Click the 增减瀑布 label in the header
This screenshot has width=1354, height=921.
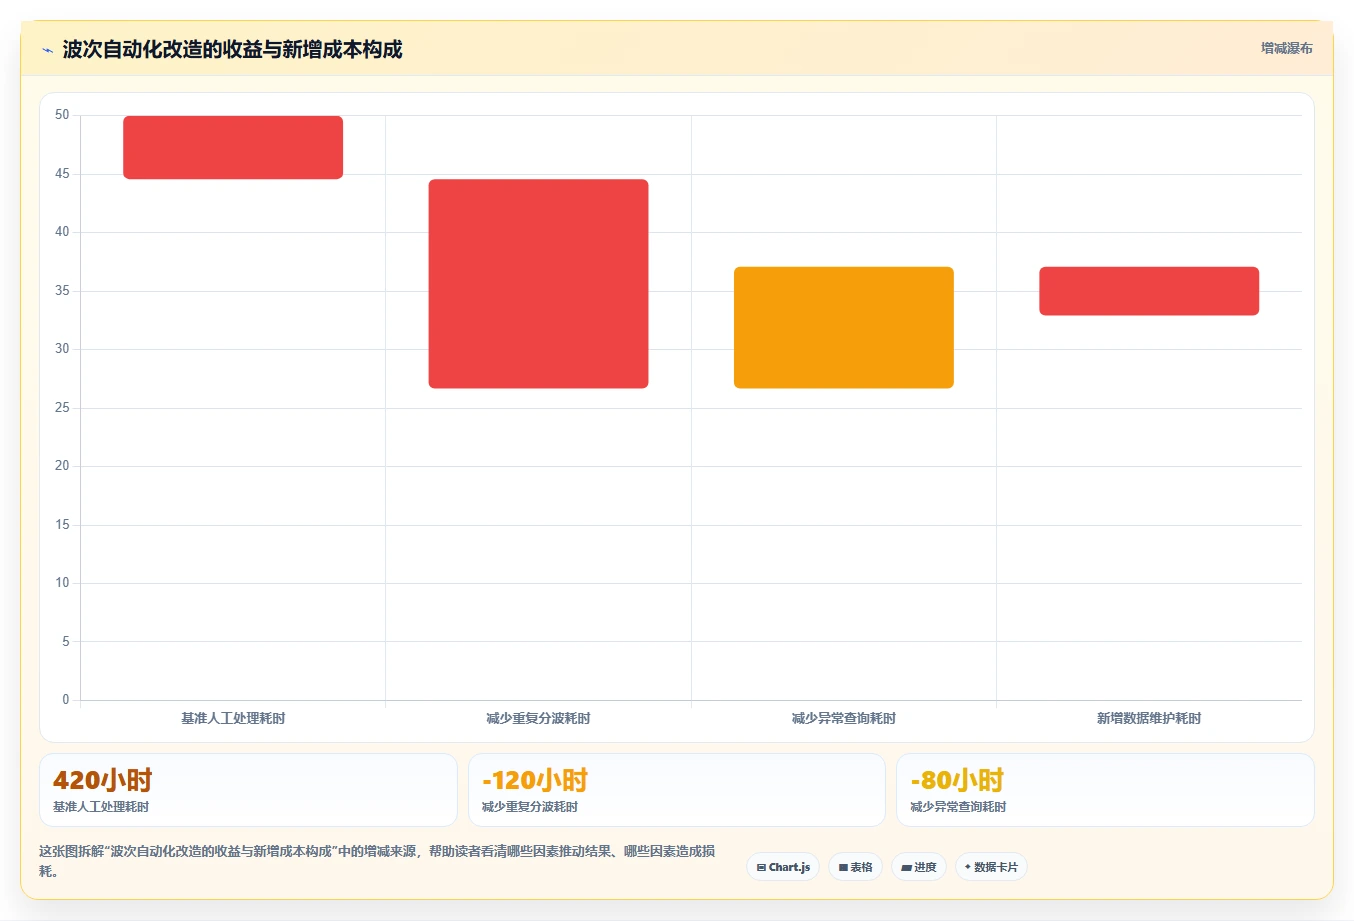(x=1286, y=48)
